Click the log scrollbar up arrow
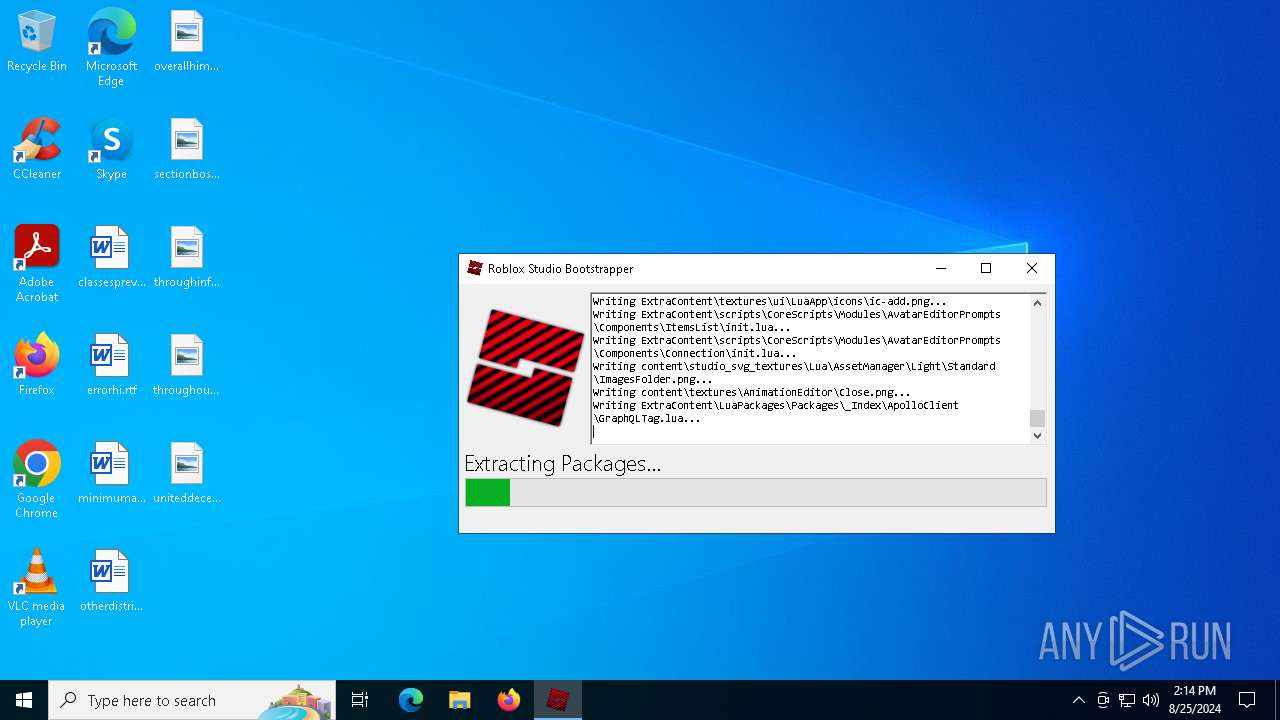The image size is (1280, 720). coord(1037,303)
